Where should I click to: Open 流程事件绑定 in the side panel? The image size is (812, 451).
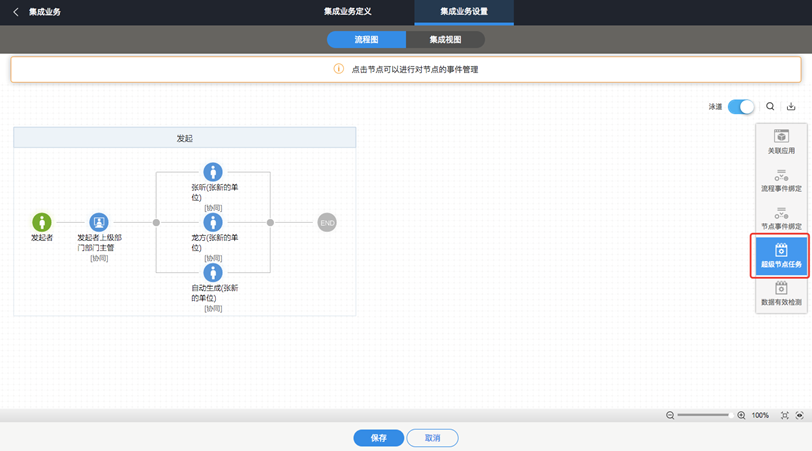[781, 180]
